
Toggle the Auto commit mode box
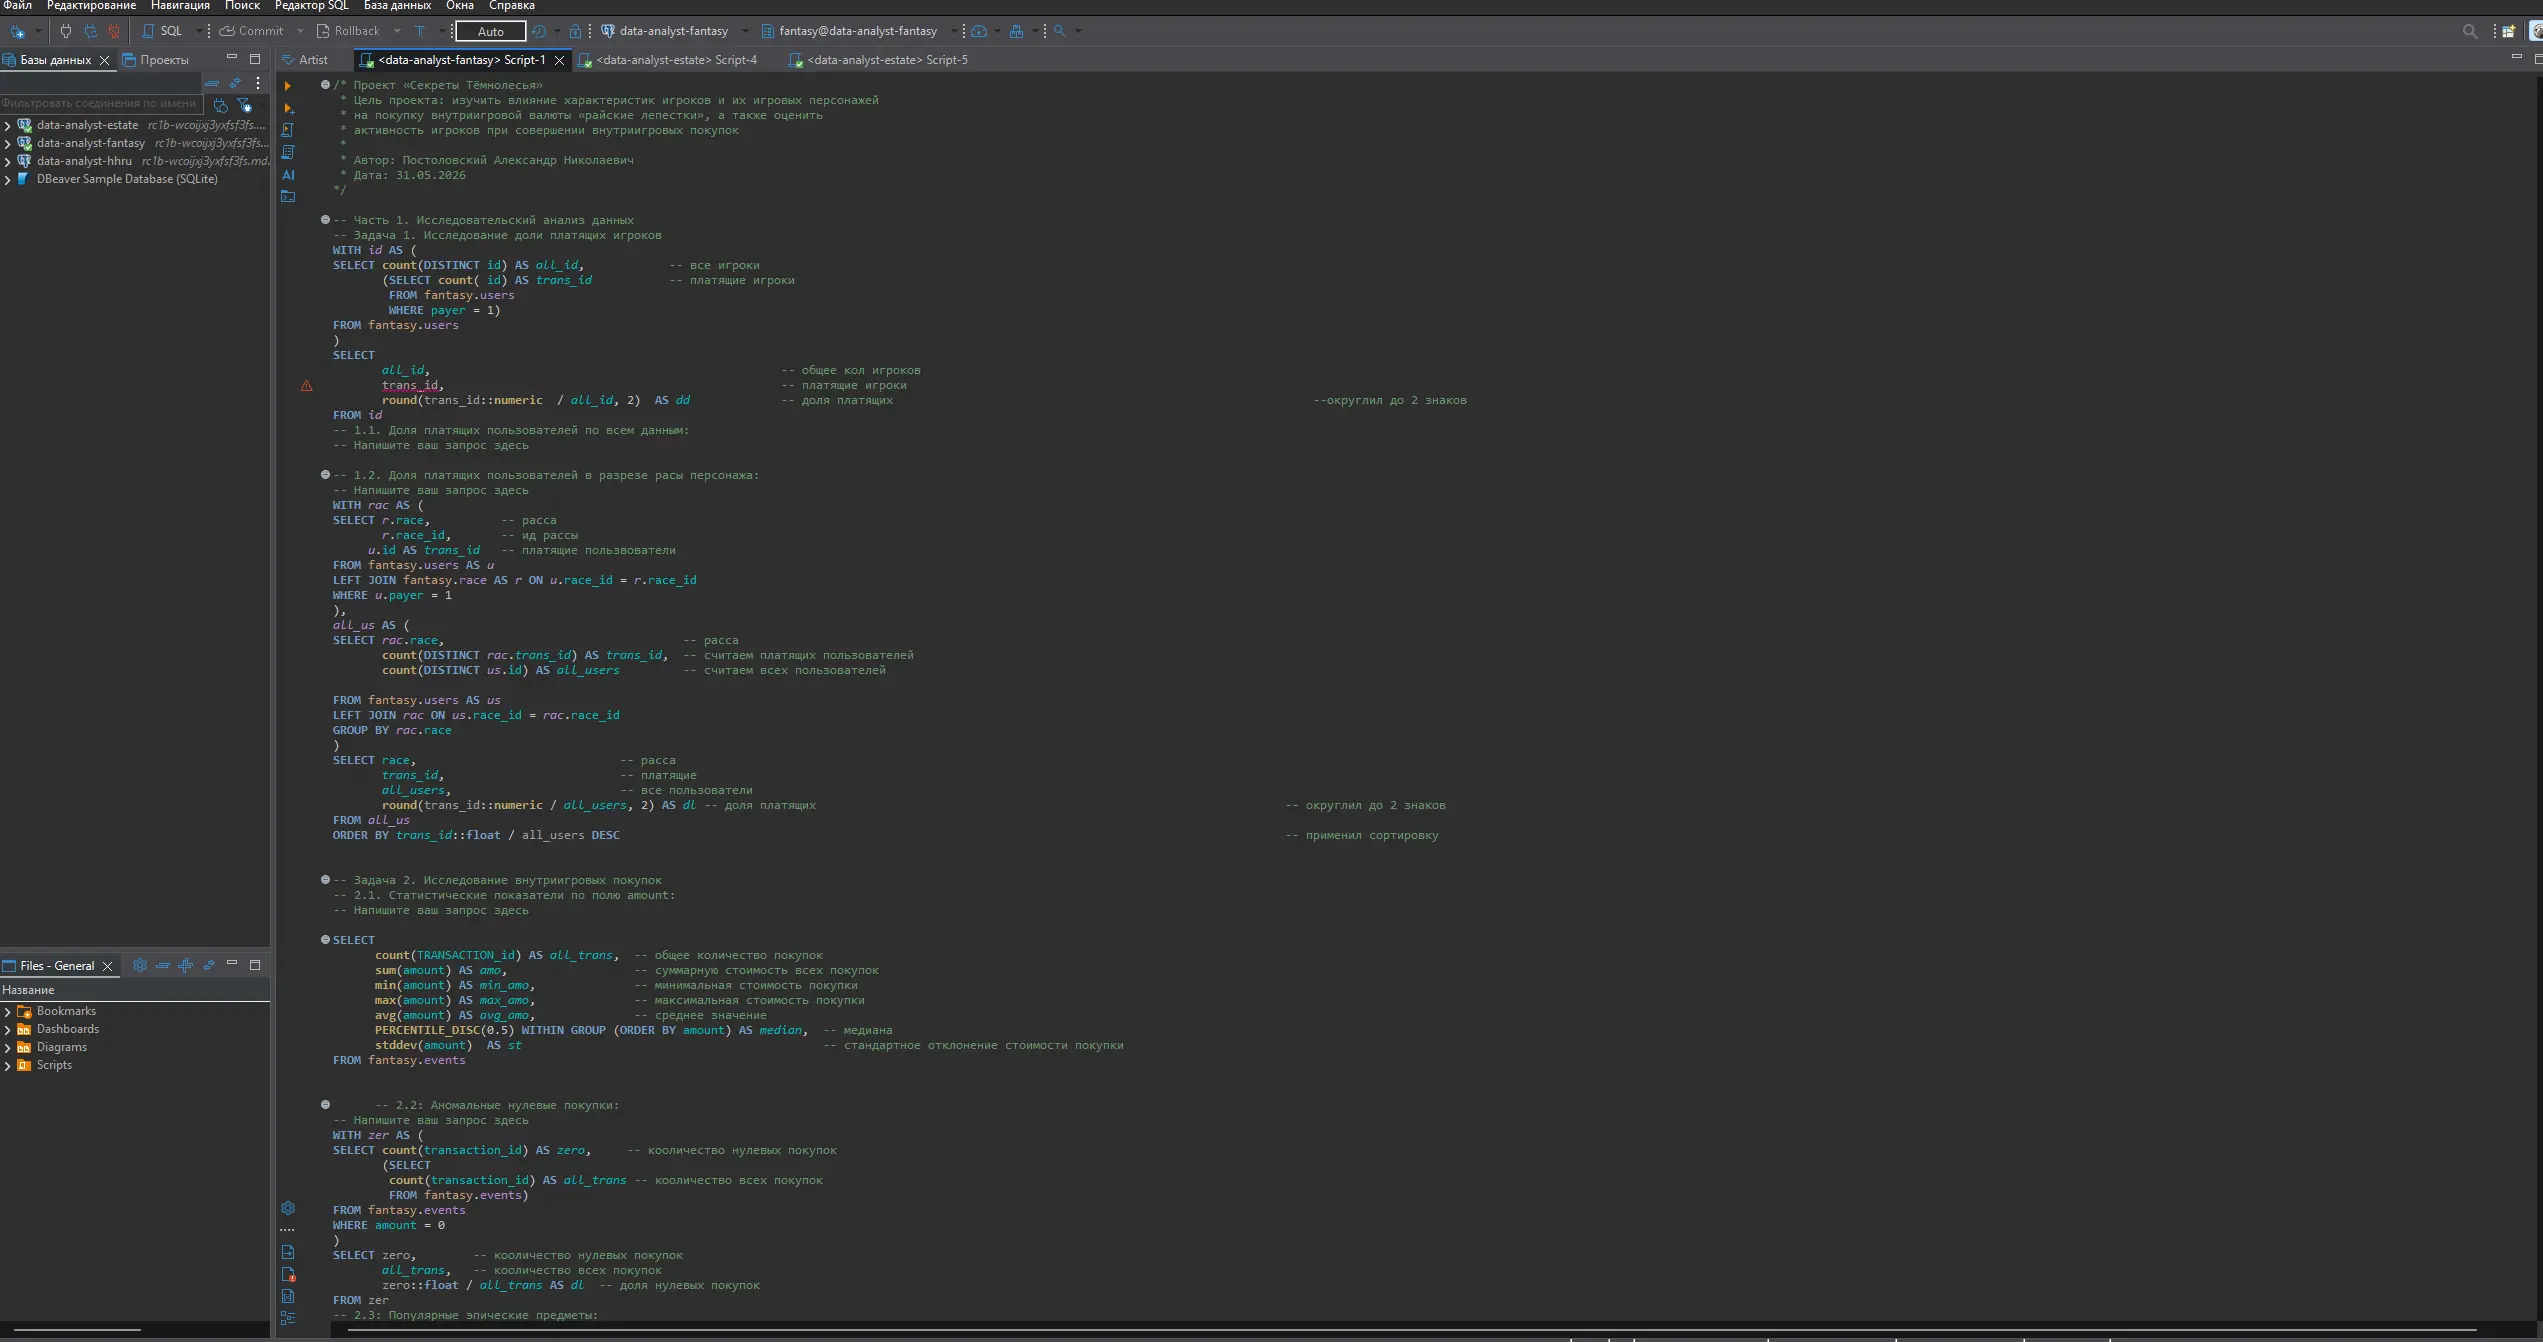(491, 31)
